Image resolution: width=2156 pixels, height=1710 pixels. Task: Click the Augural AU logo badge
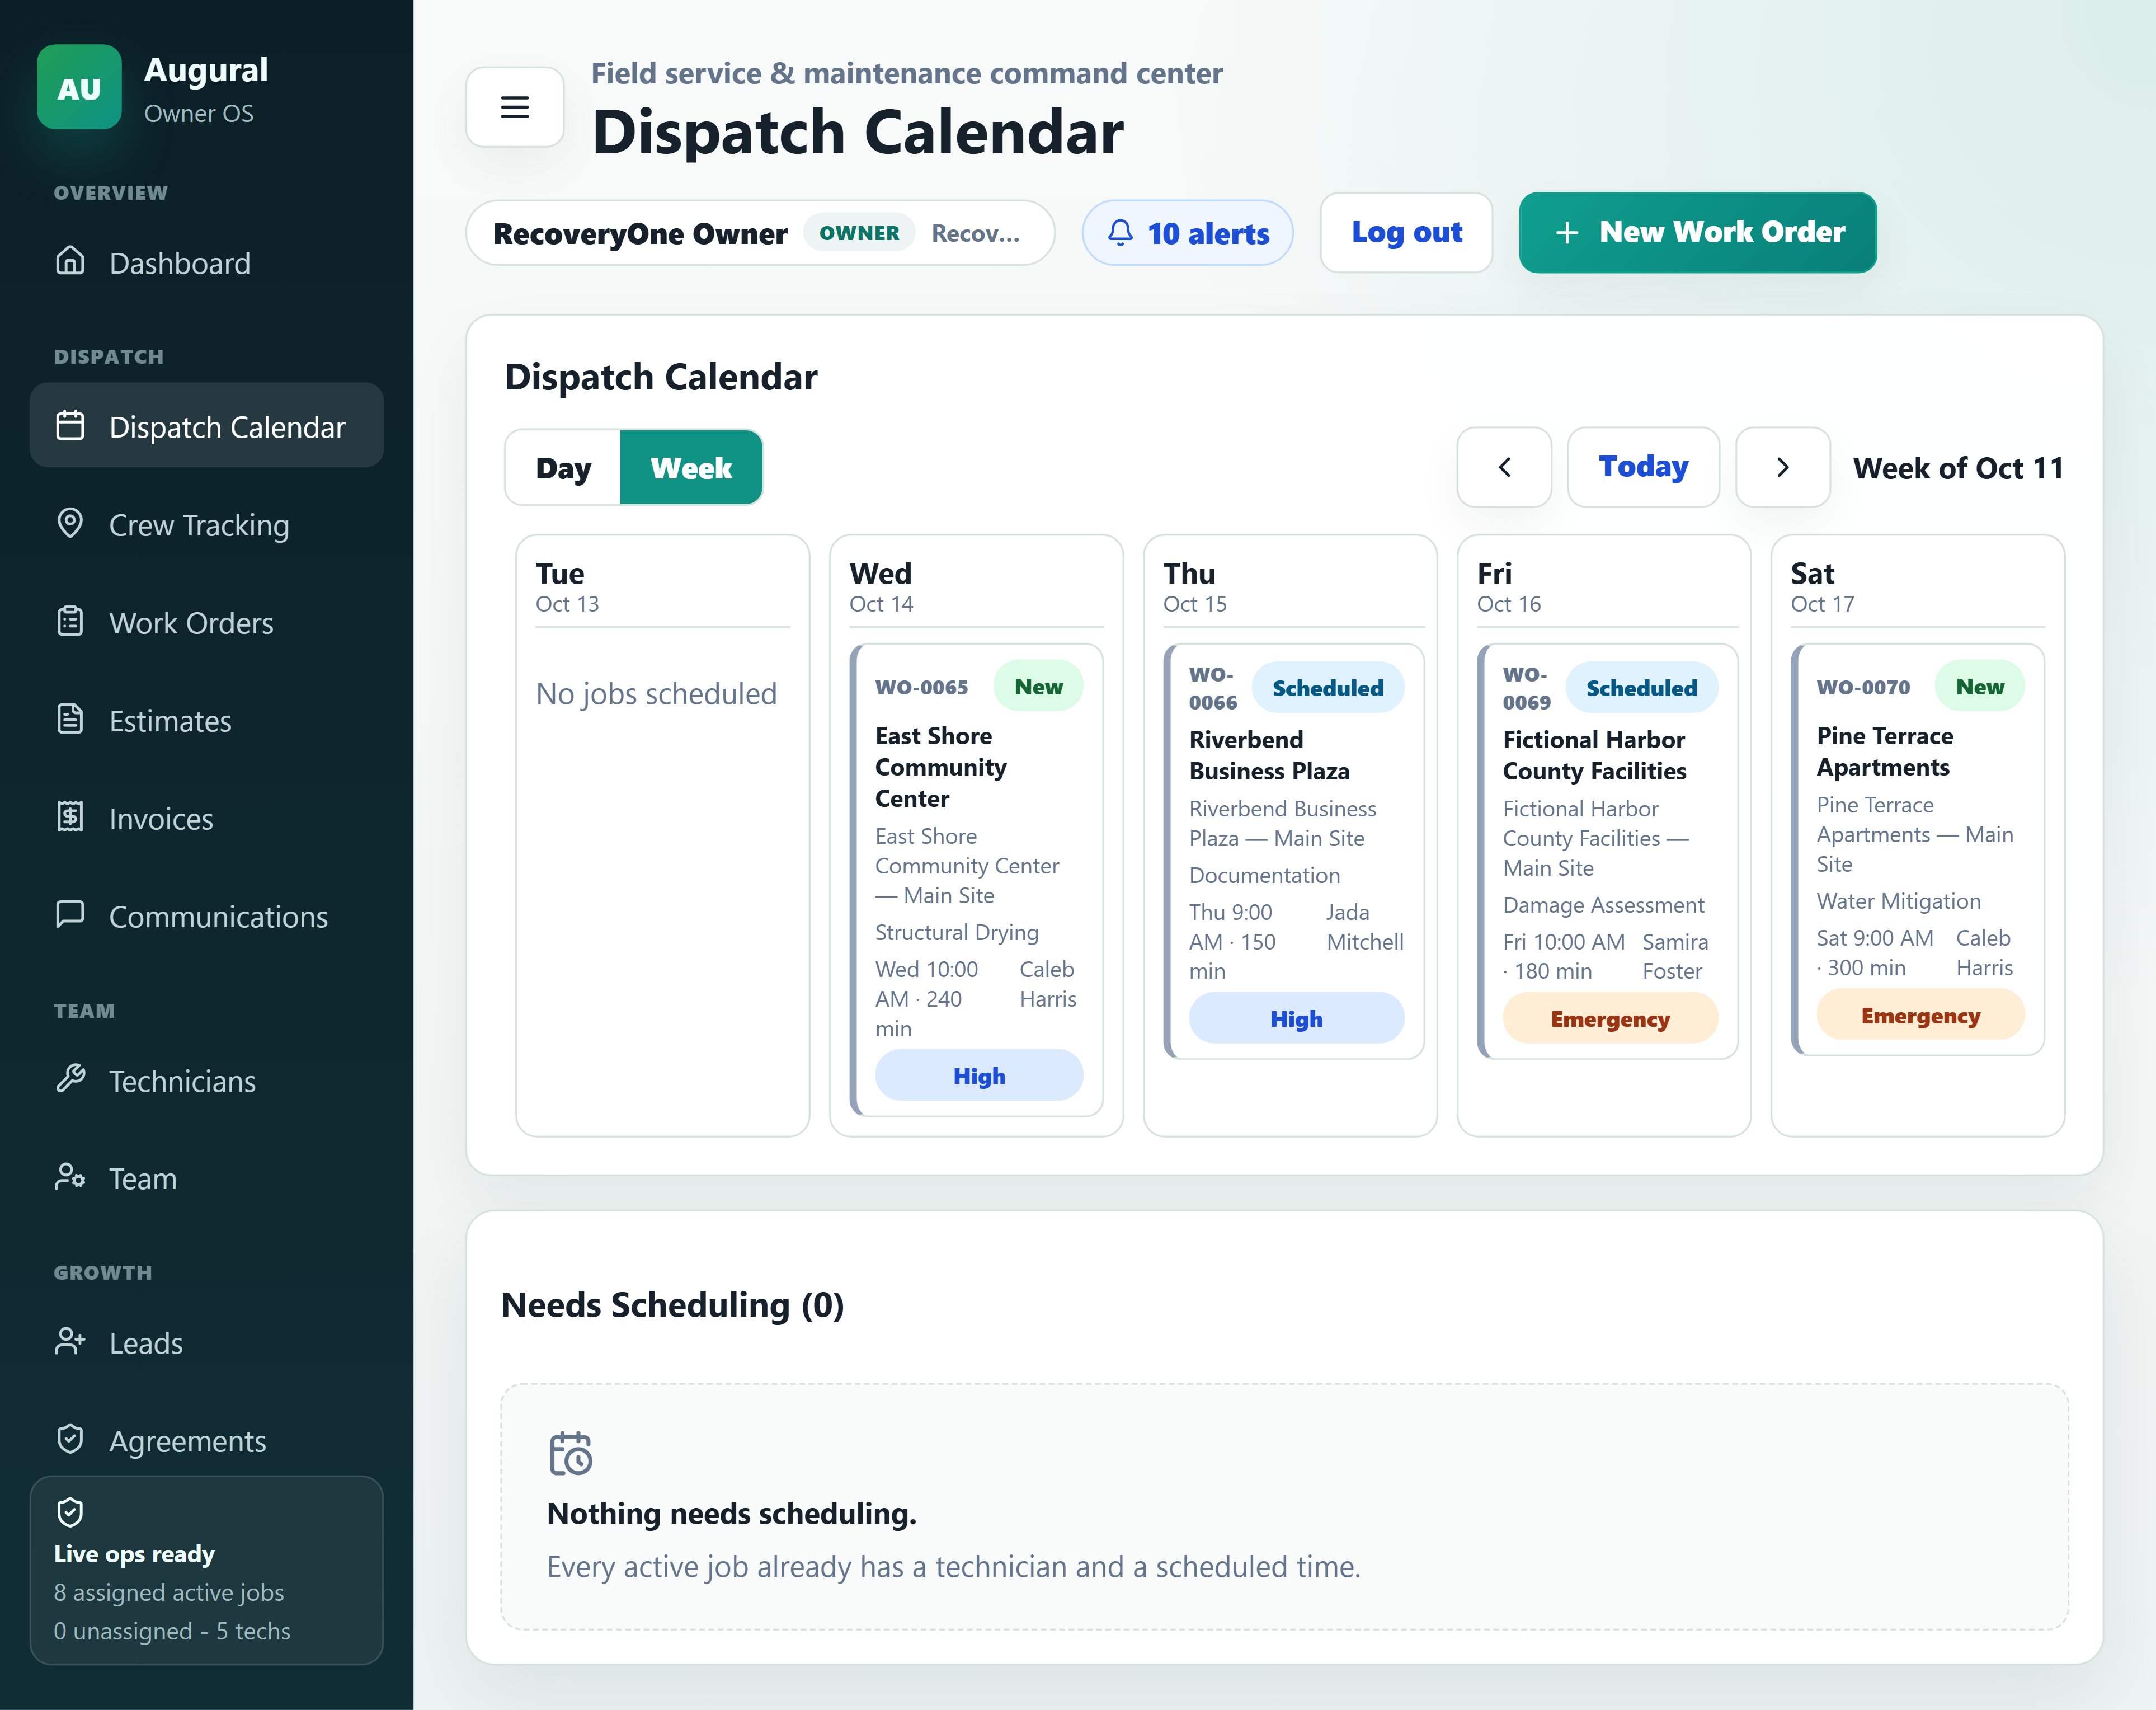(79, 87)
